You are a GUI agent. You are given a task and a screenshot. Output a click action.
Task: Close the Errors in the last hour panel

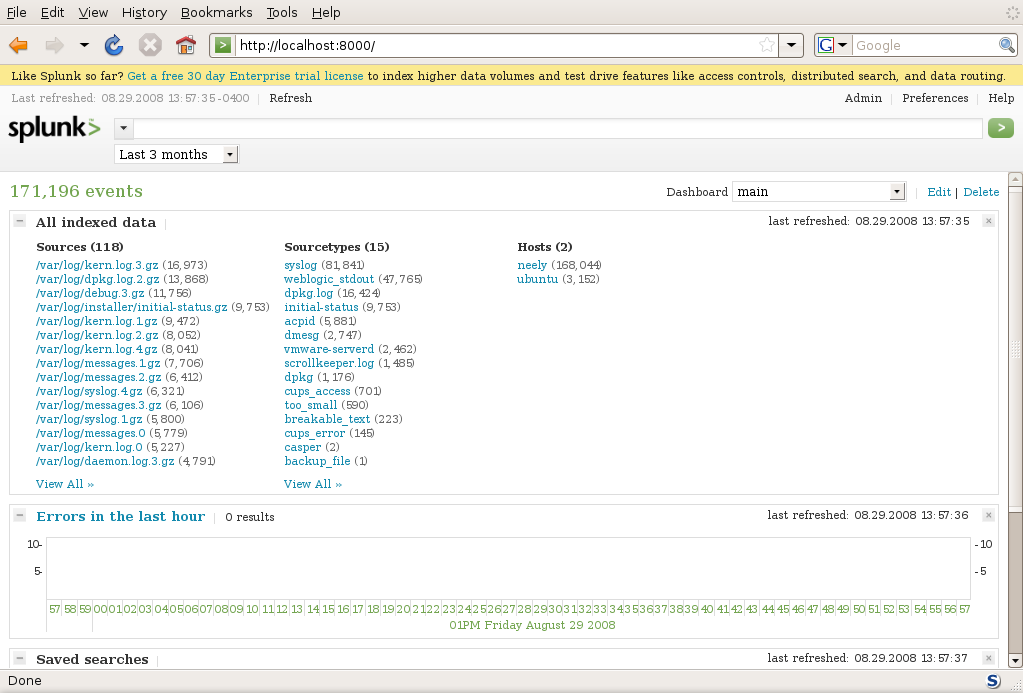pos(988,516)
